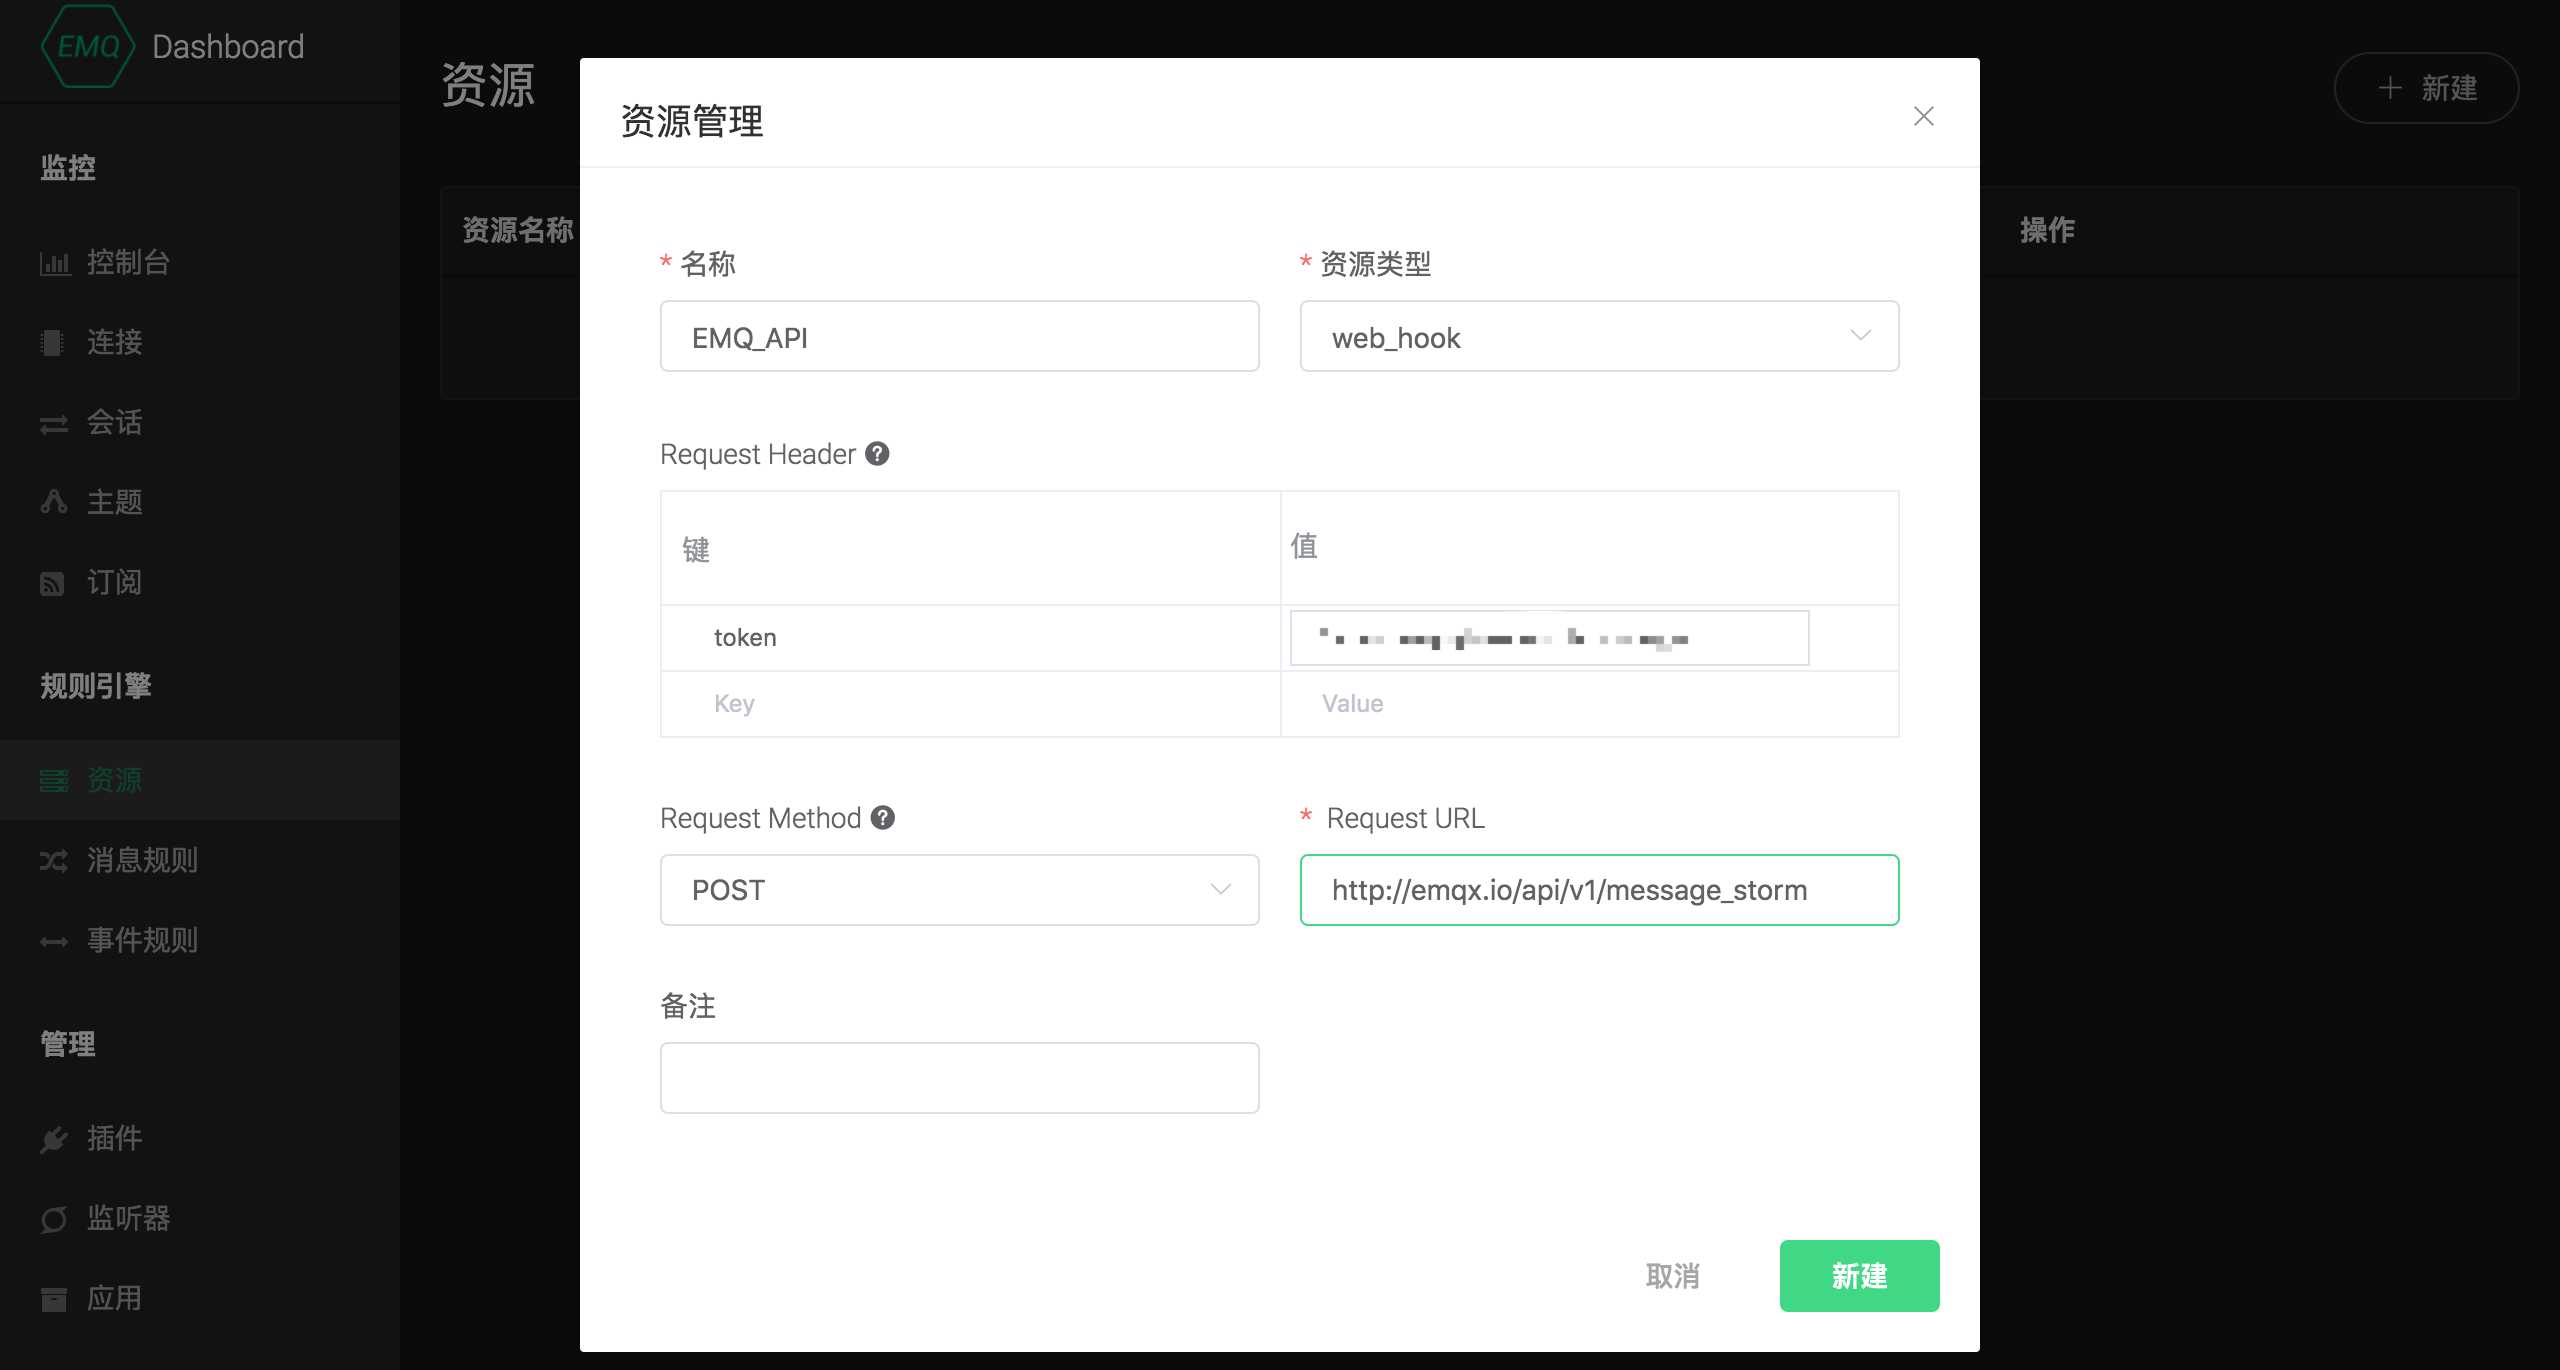This screenshot has width=2560, height=1370.
Task: Select the 资源 sidebar item
Action: click(x=200, y=780)
